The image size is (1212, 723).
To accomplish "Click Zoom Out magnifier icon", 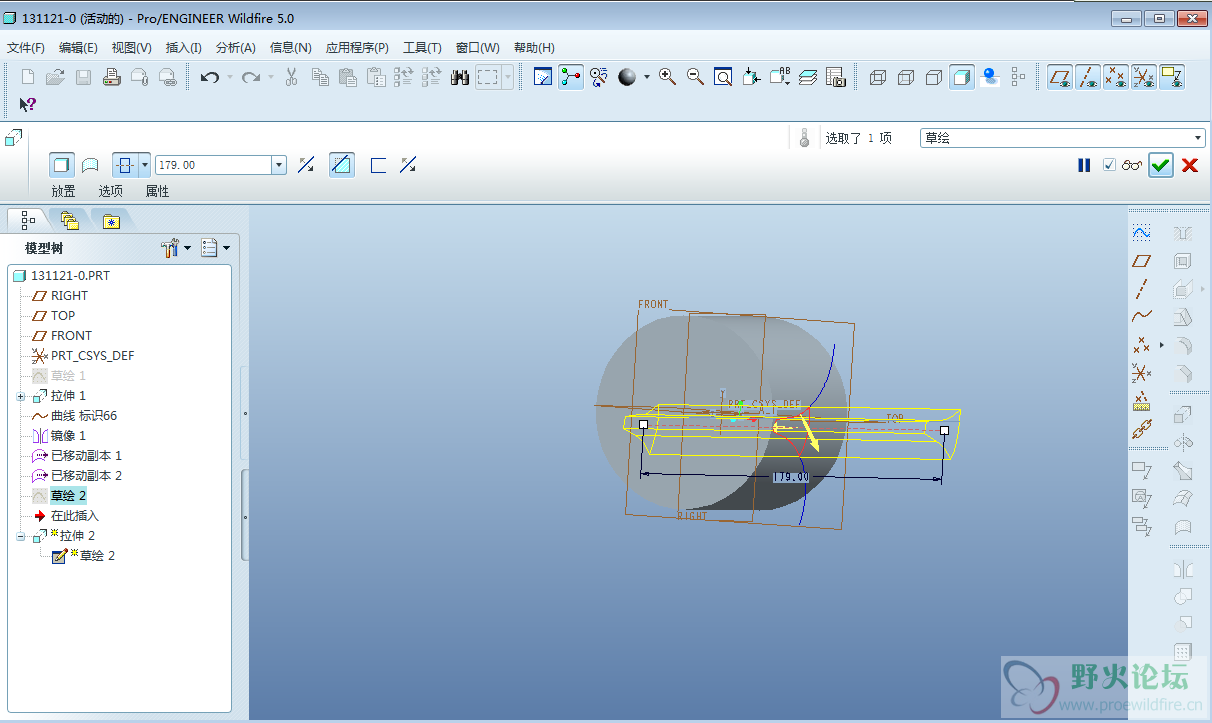I will coord(695,77).
